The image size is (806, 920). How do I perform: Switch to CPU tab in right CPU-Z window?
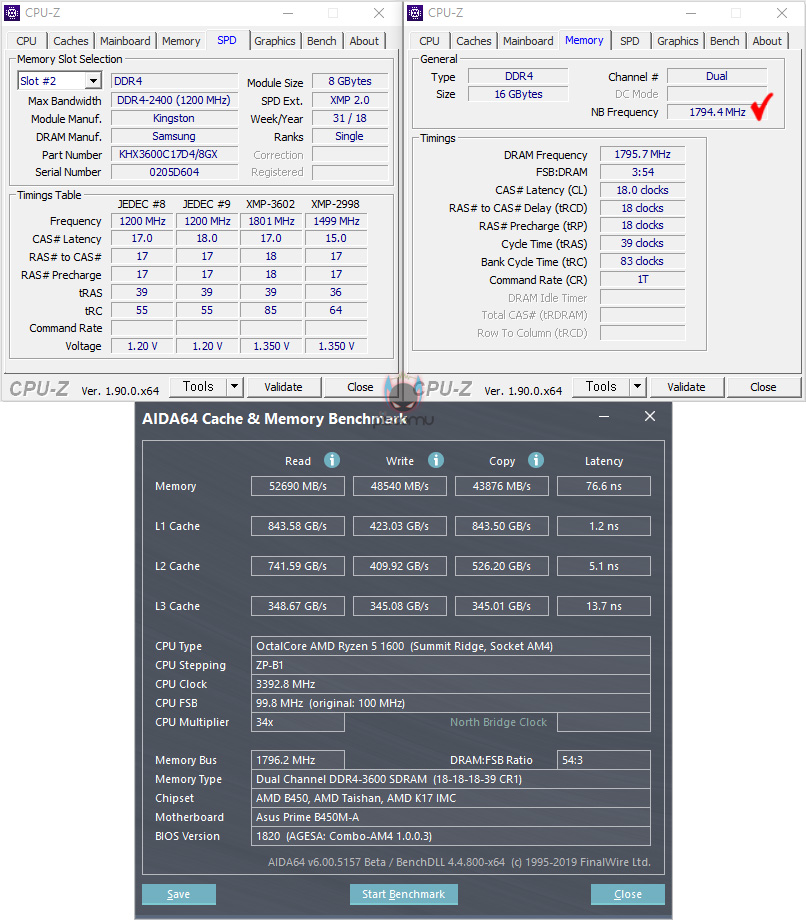(429, 41)
